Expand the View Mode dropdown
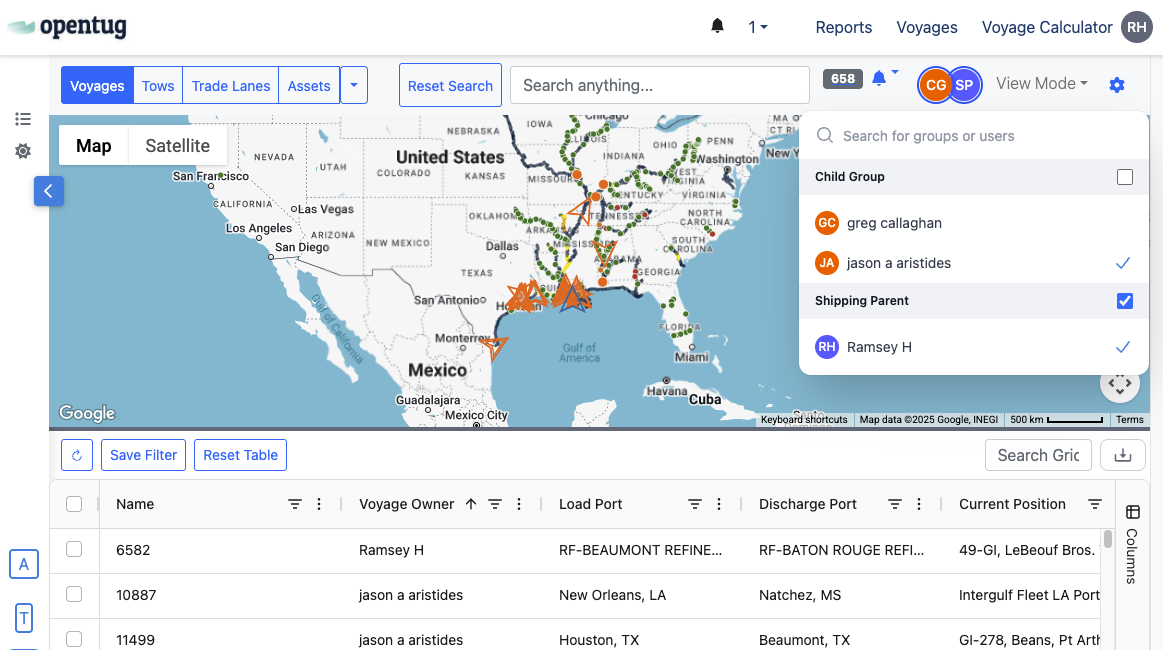This screenshot has width=1163, height=650. pyautogui.click(x=1042, y=84)
